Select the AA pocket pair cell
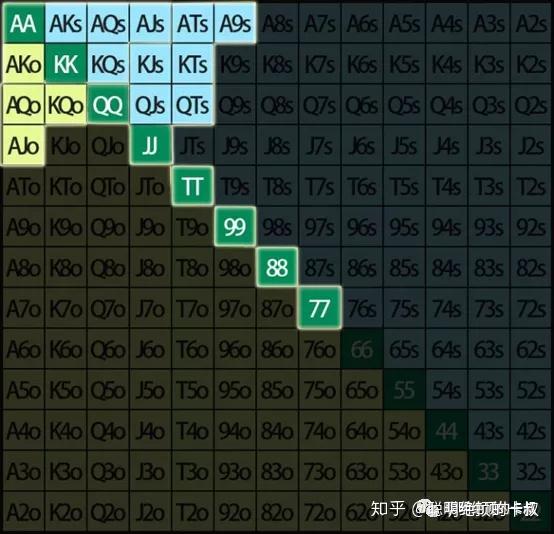Screen dimensions: 554x534 23,24
